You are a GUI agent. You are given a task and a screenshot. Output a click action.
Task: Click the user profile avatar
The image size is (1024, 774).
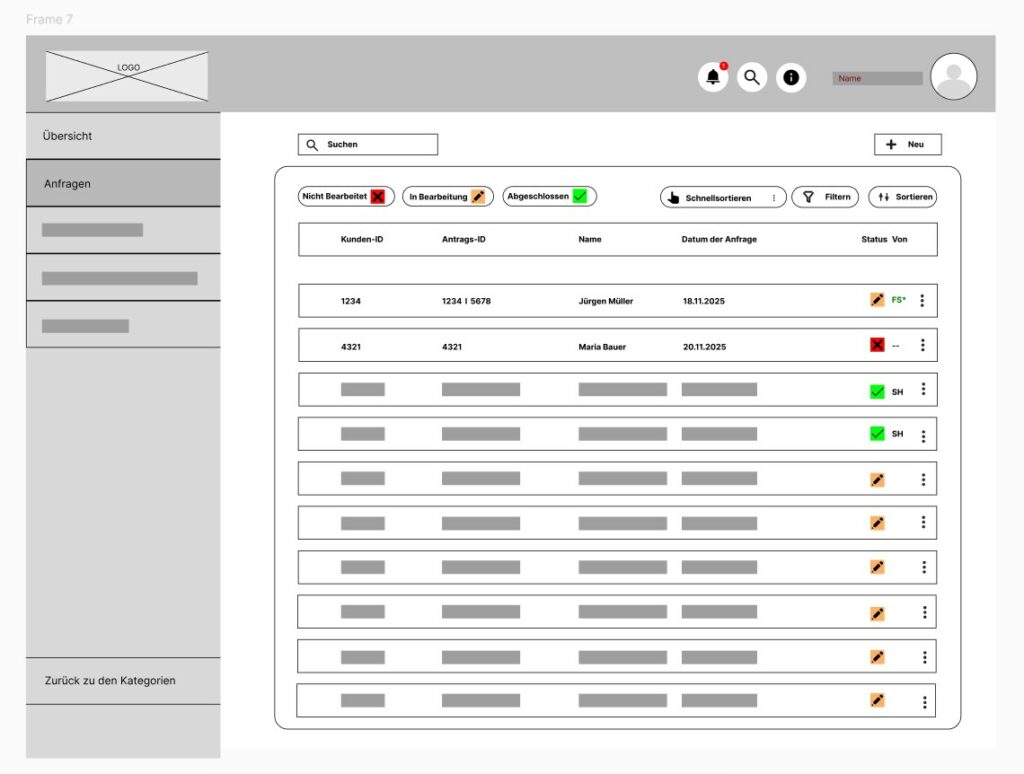pos(953,77)
